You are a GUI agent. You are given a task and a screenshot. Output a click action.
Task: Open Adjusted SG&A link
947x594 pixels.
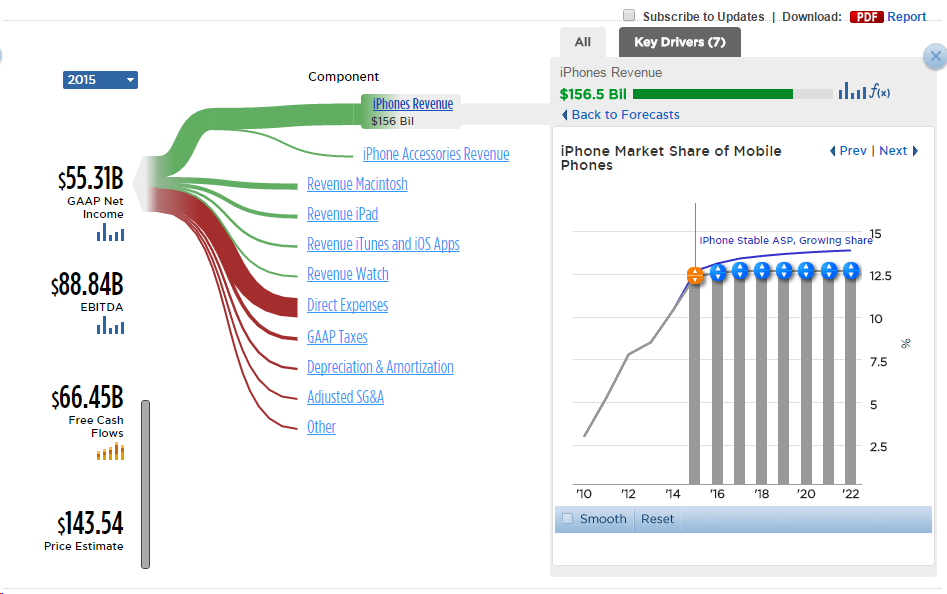345,397
